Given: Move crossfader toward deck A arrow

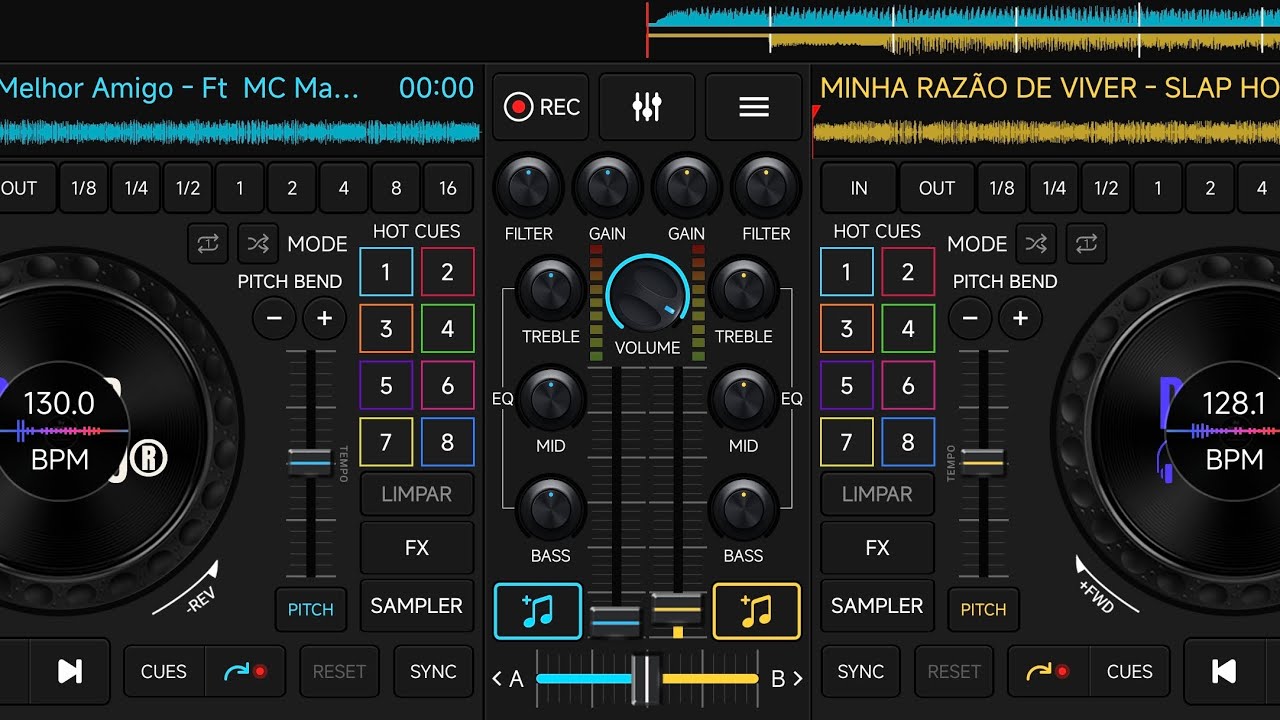Looking at the screenshot, I should click(508, 679).
